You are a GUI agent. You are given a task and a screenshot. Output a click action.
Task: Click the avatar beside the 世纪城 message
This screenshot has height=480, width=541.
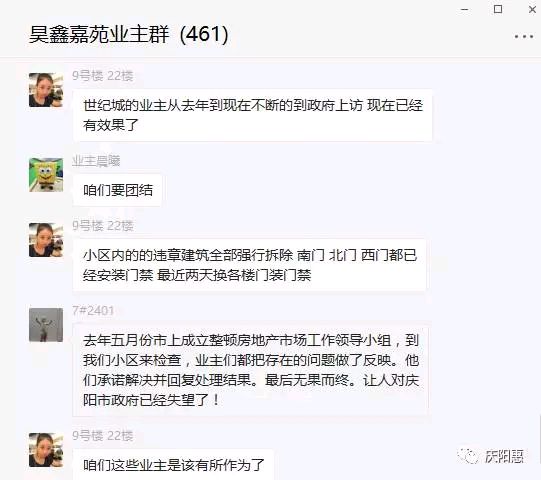tap(46, 90)
